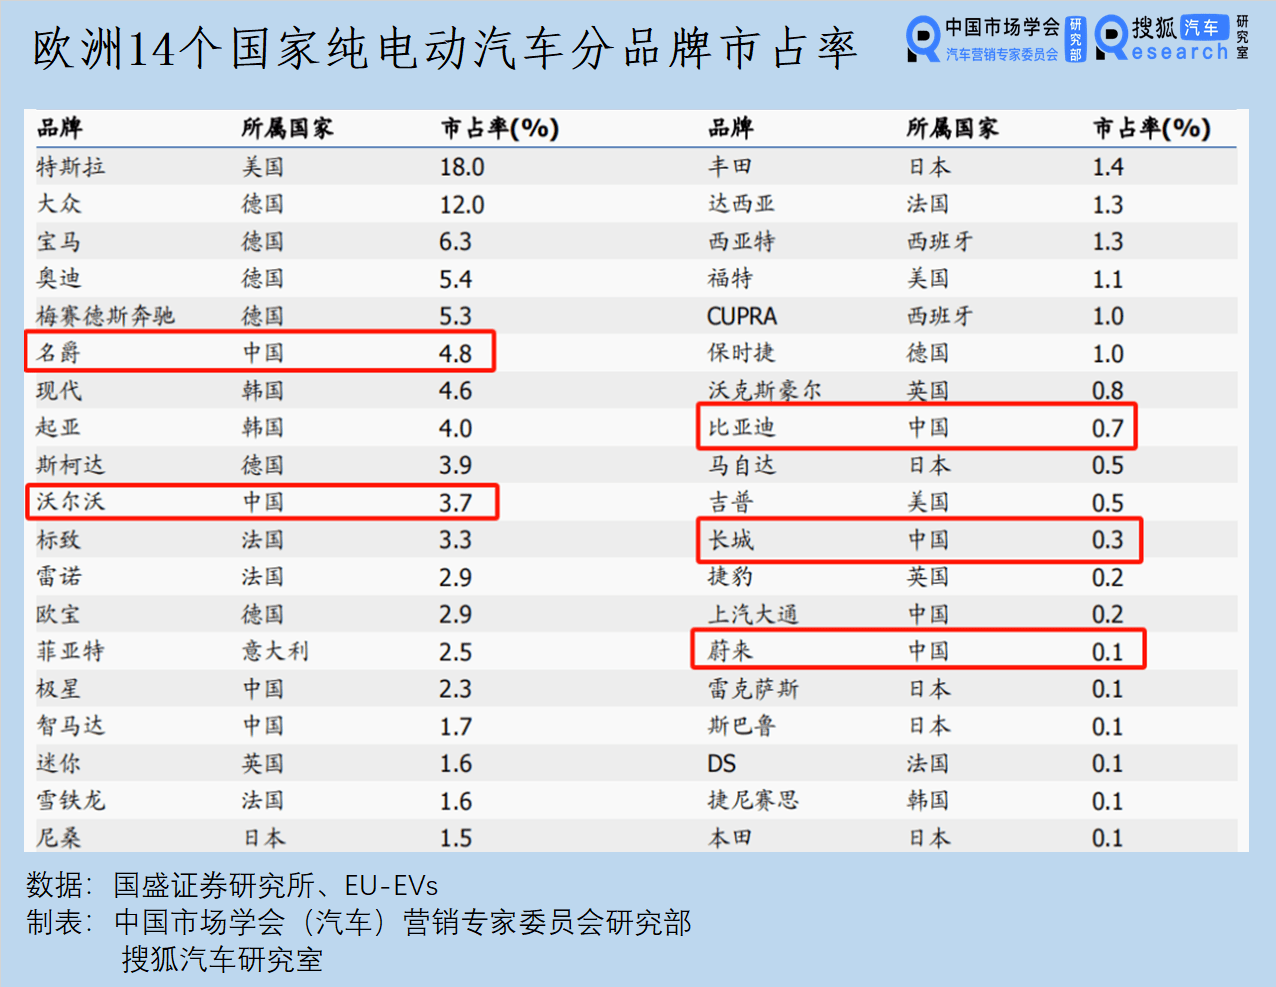Click the brand cell 捷豹
The height and width of the screenshot is (987, 1276).
point(731,576)
